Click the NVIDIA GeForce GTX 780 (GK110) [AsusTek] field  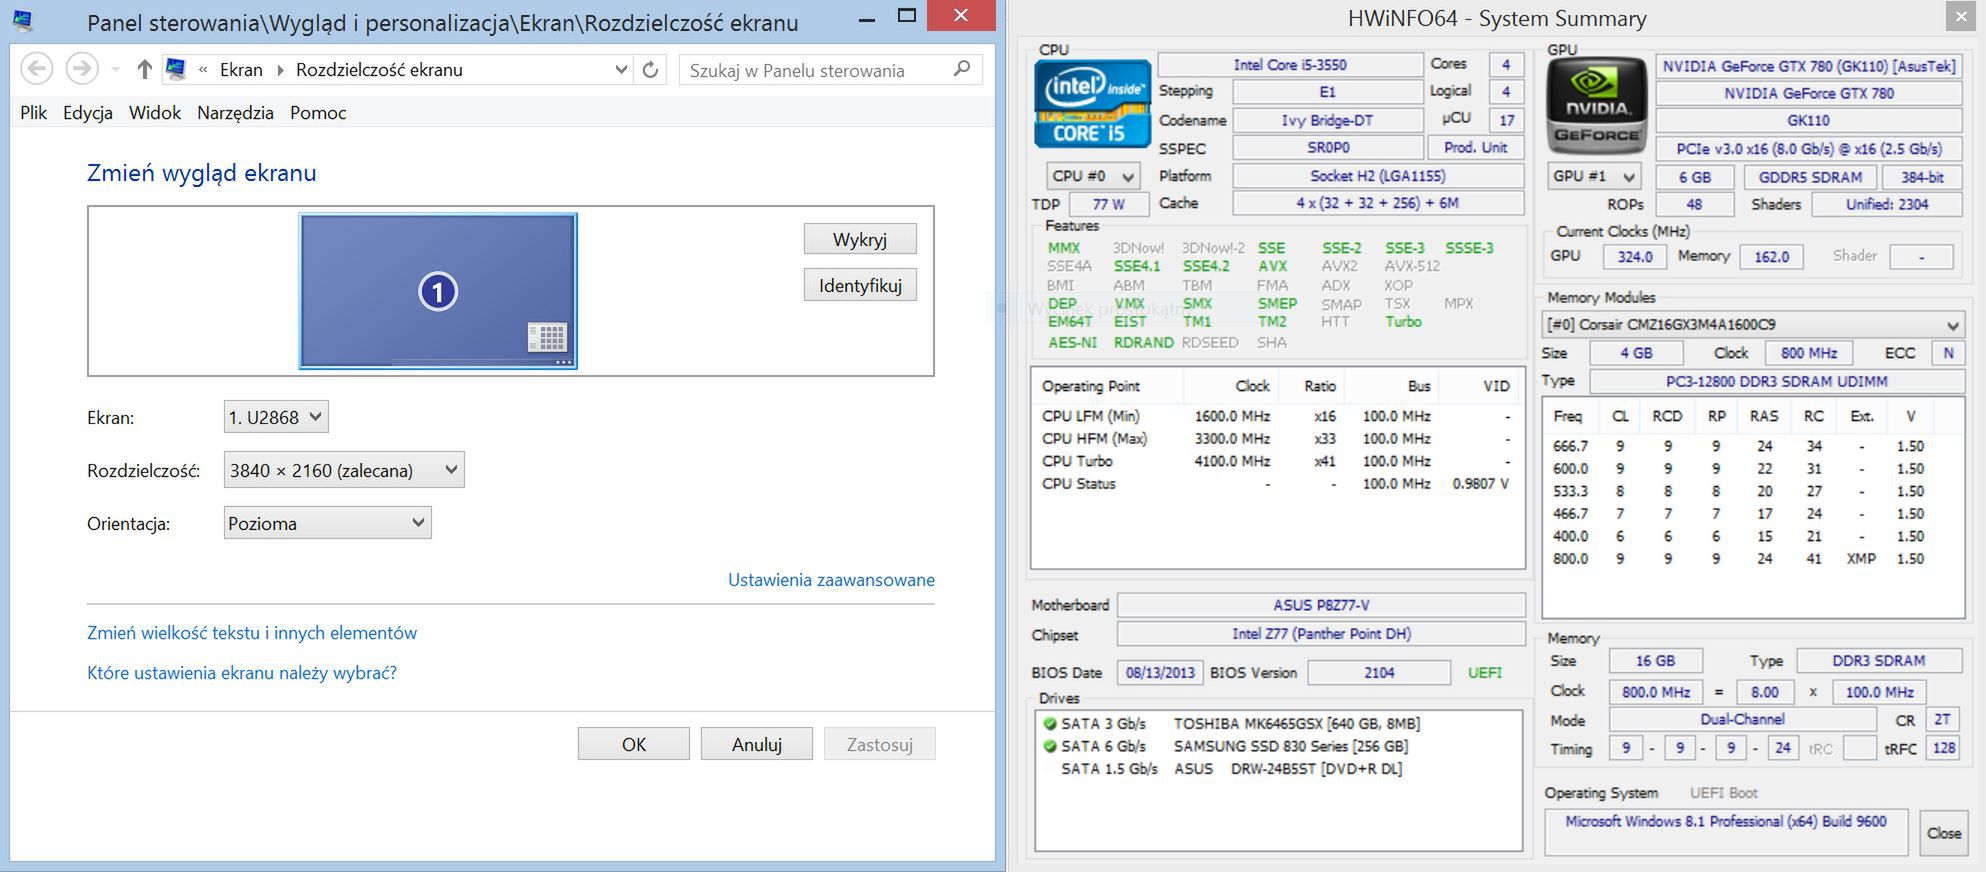1808,66
